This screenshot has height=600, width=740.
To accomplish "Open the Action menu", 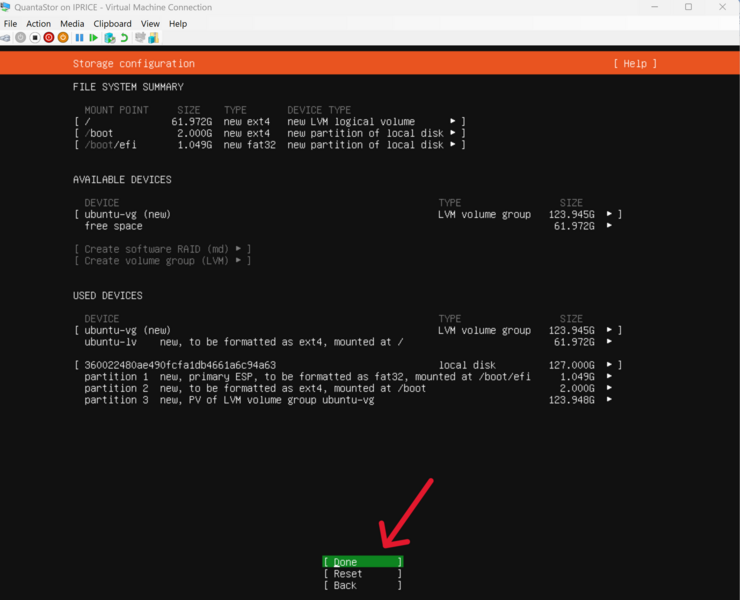I will 38,24.
